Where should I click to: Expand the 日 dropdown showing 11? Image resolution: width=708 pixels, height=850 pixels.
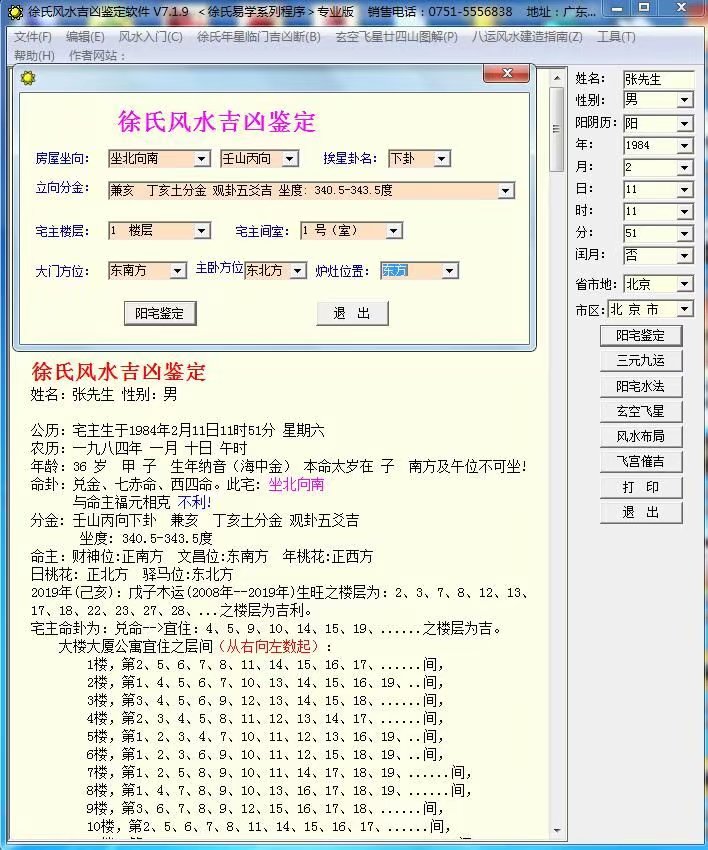click(x=685, y=190)
